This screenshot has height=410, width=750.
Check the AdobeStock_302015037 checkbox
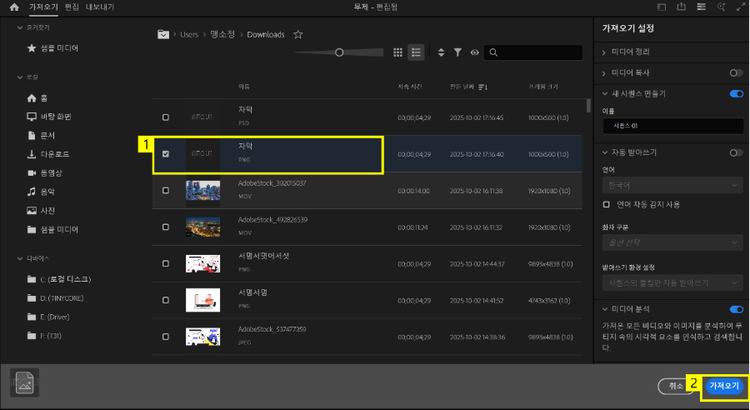click(x=165, y=190)
